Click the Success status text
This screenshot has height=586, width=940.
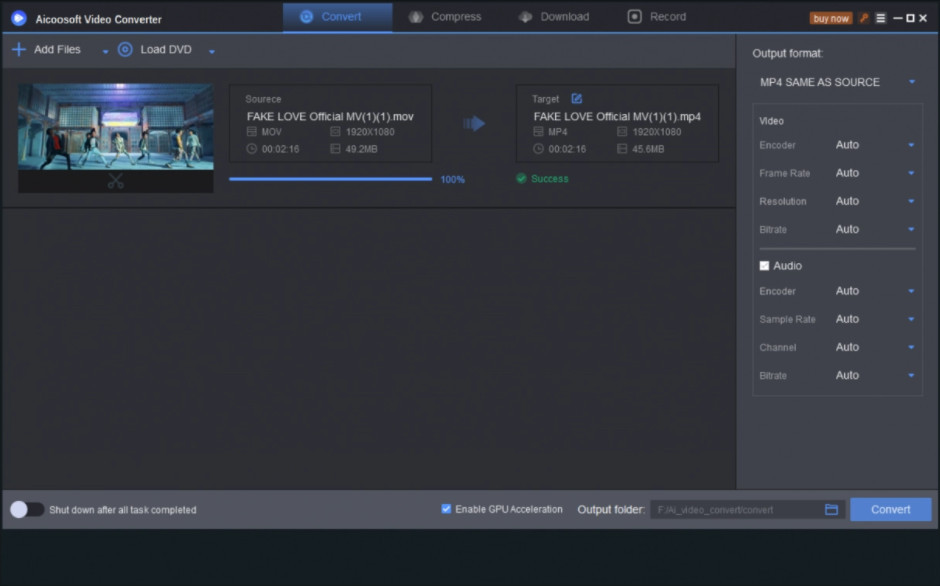(550, 179)
